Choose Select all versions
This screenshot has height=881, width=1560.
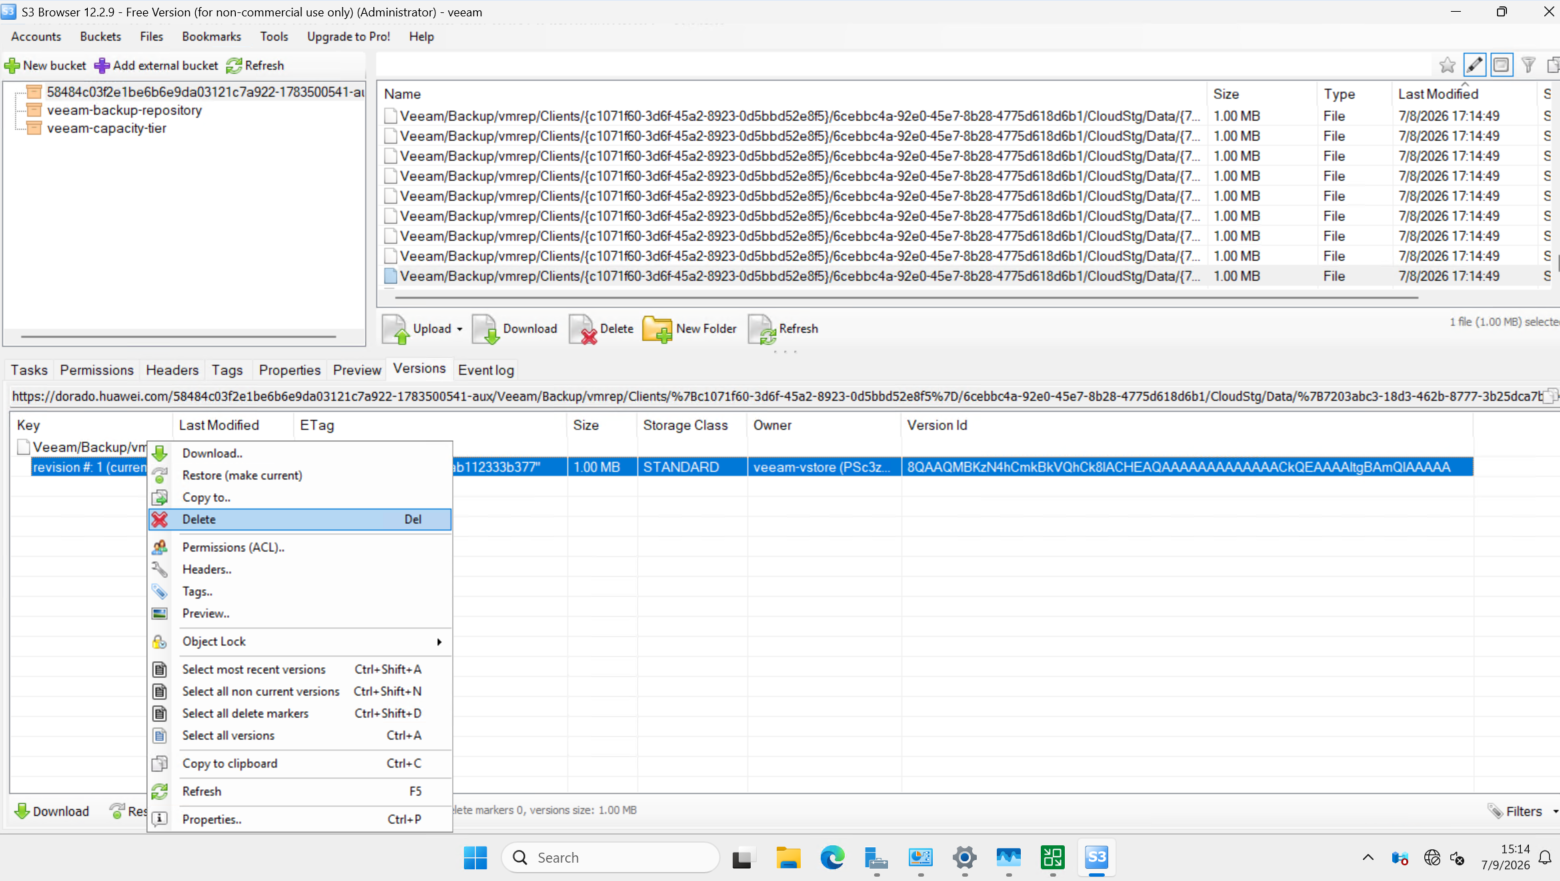click(x=300, y=736)
